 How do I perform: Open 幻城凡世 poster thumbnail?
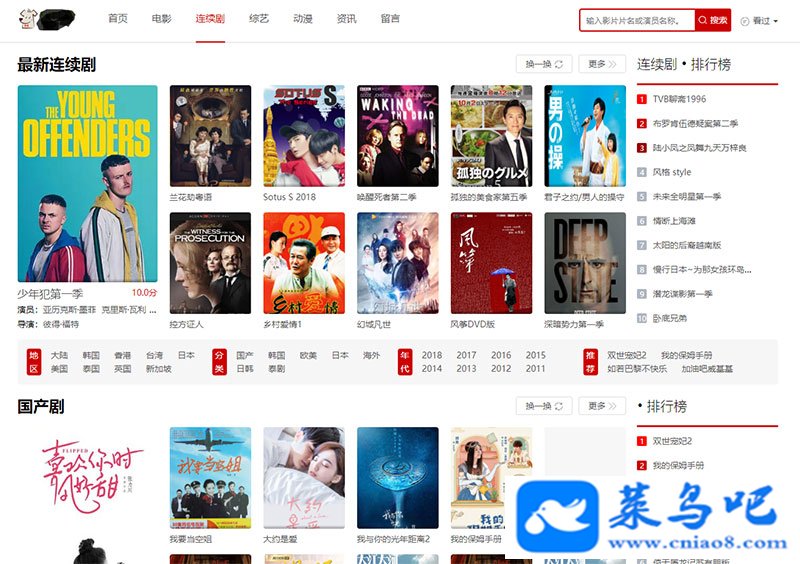[x=398, y=263]
